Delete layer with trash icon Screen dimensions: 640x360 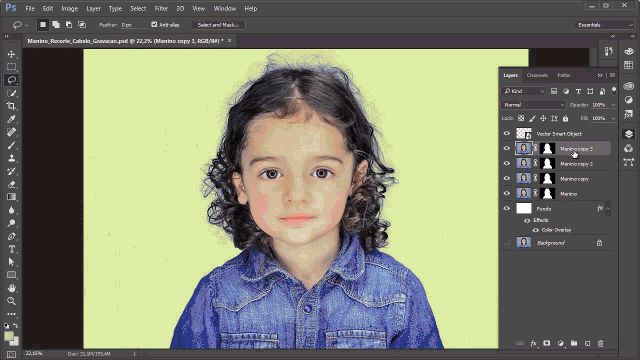pos(600,344)
